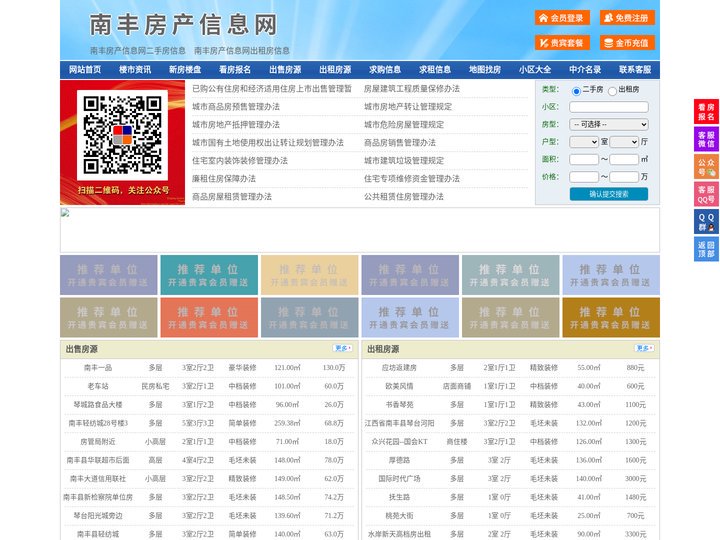720x540 pixels.
Task: Click the 确认提交搜索 button
Action: [609, 194]
